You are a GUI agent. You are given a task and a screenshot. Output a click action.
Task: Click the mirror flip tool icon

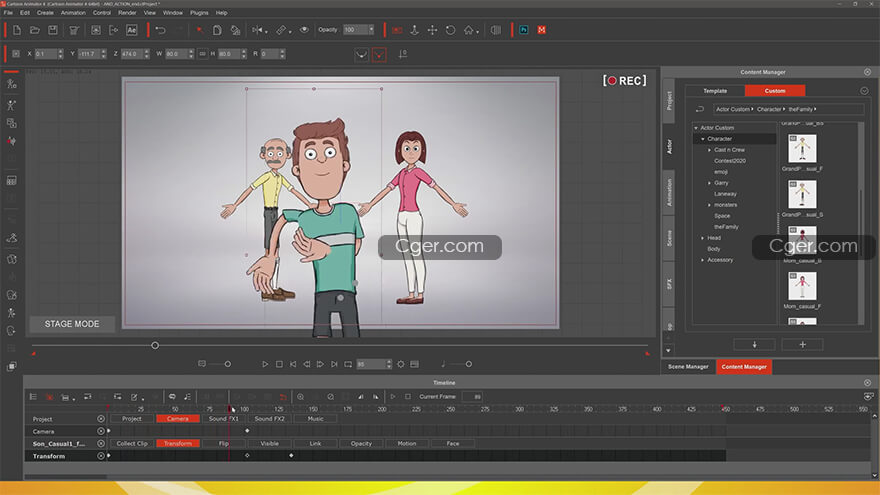pos(258,30)
